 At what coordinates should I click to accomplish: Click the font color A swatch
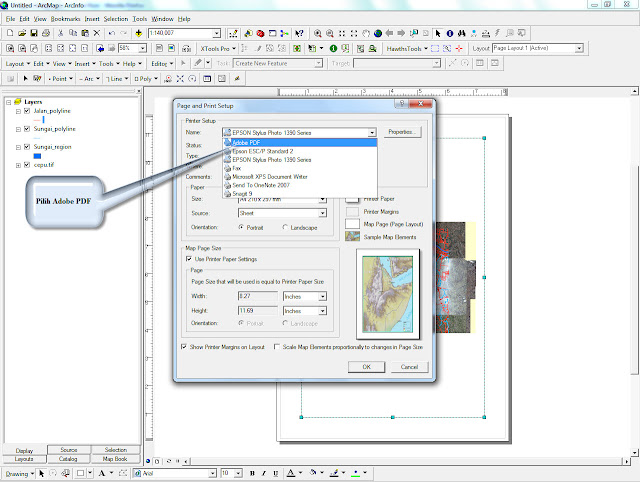tap(291, 473)
